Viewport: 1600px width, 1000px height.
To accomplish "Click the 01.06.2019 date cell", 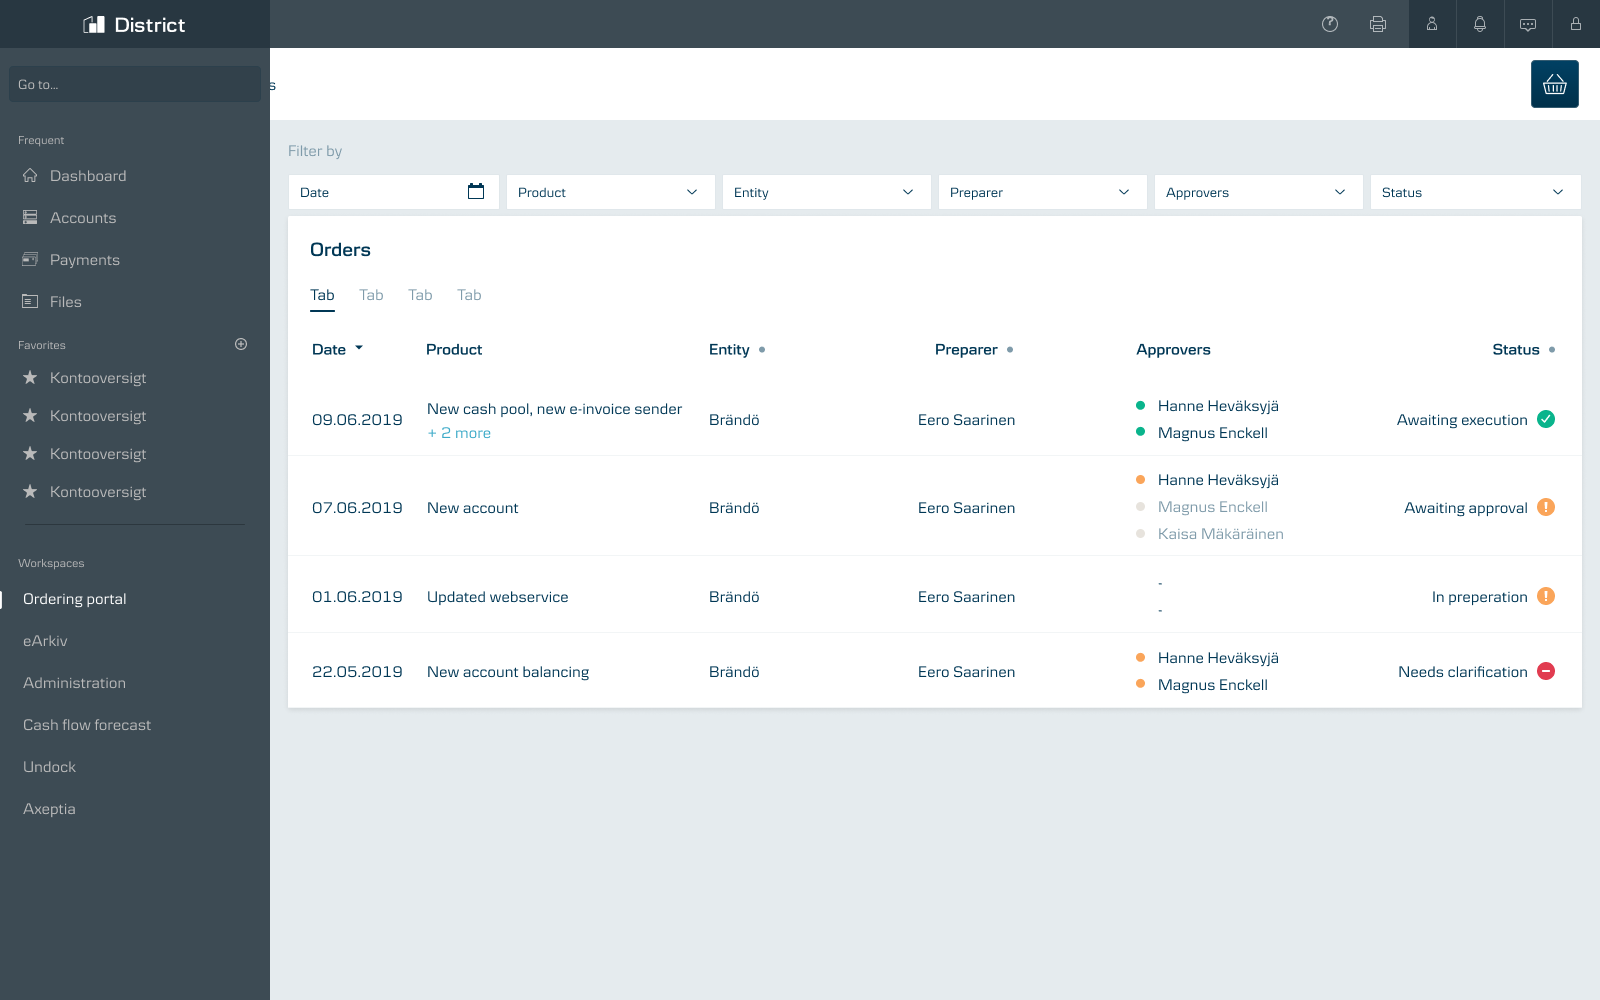I will coord(357,597).
